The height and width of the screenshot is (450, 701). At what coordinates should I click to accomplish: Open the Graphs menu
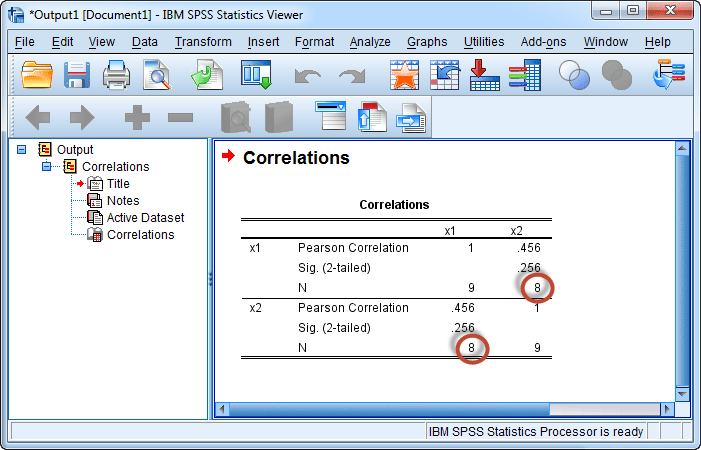(427, 42)
